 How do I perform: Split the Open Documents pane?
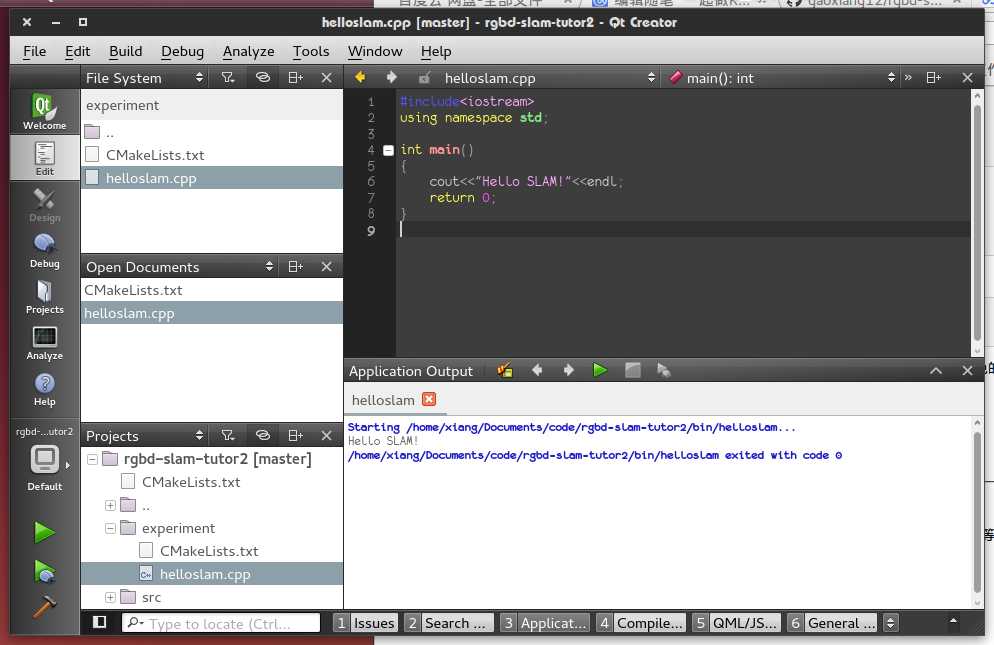[x=295, y=266]
